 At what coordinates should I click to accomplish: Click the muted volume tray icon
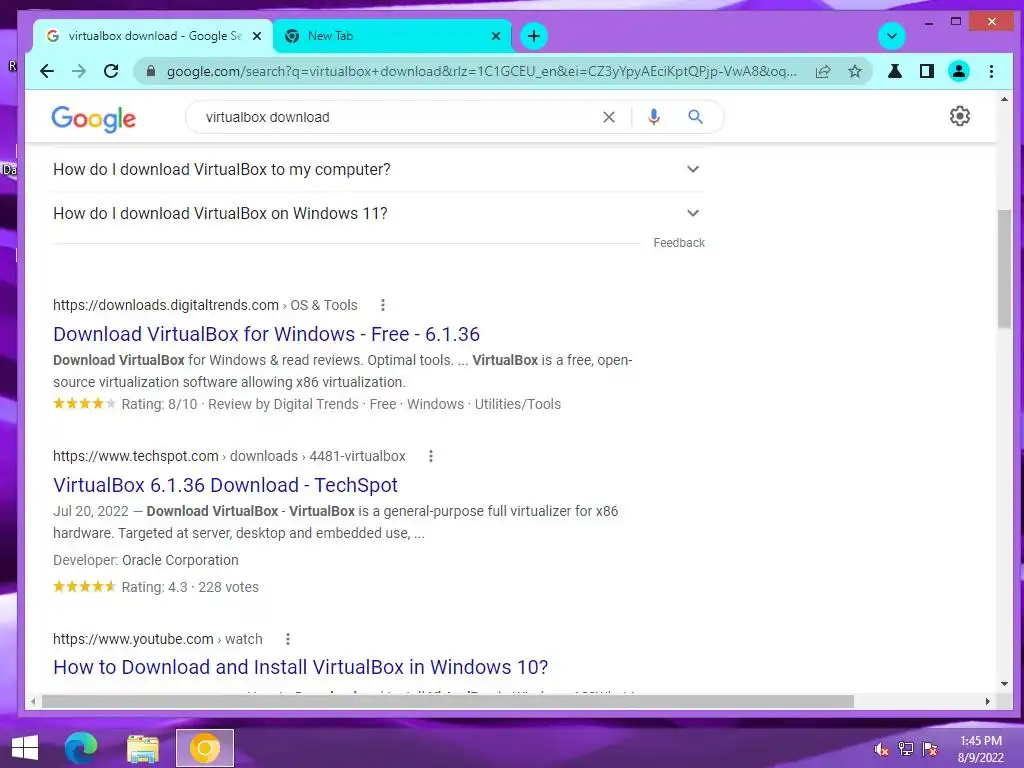coord(882,749)
